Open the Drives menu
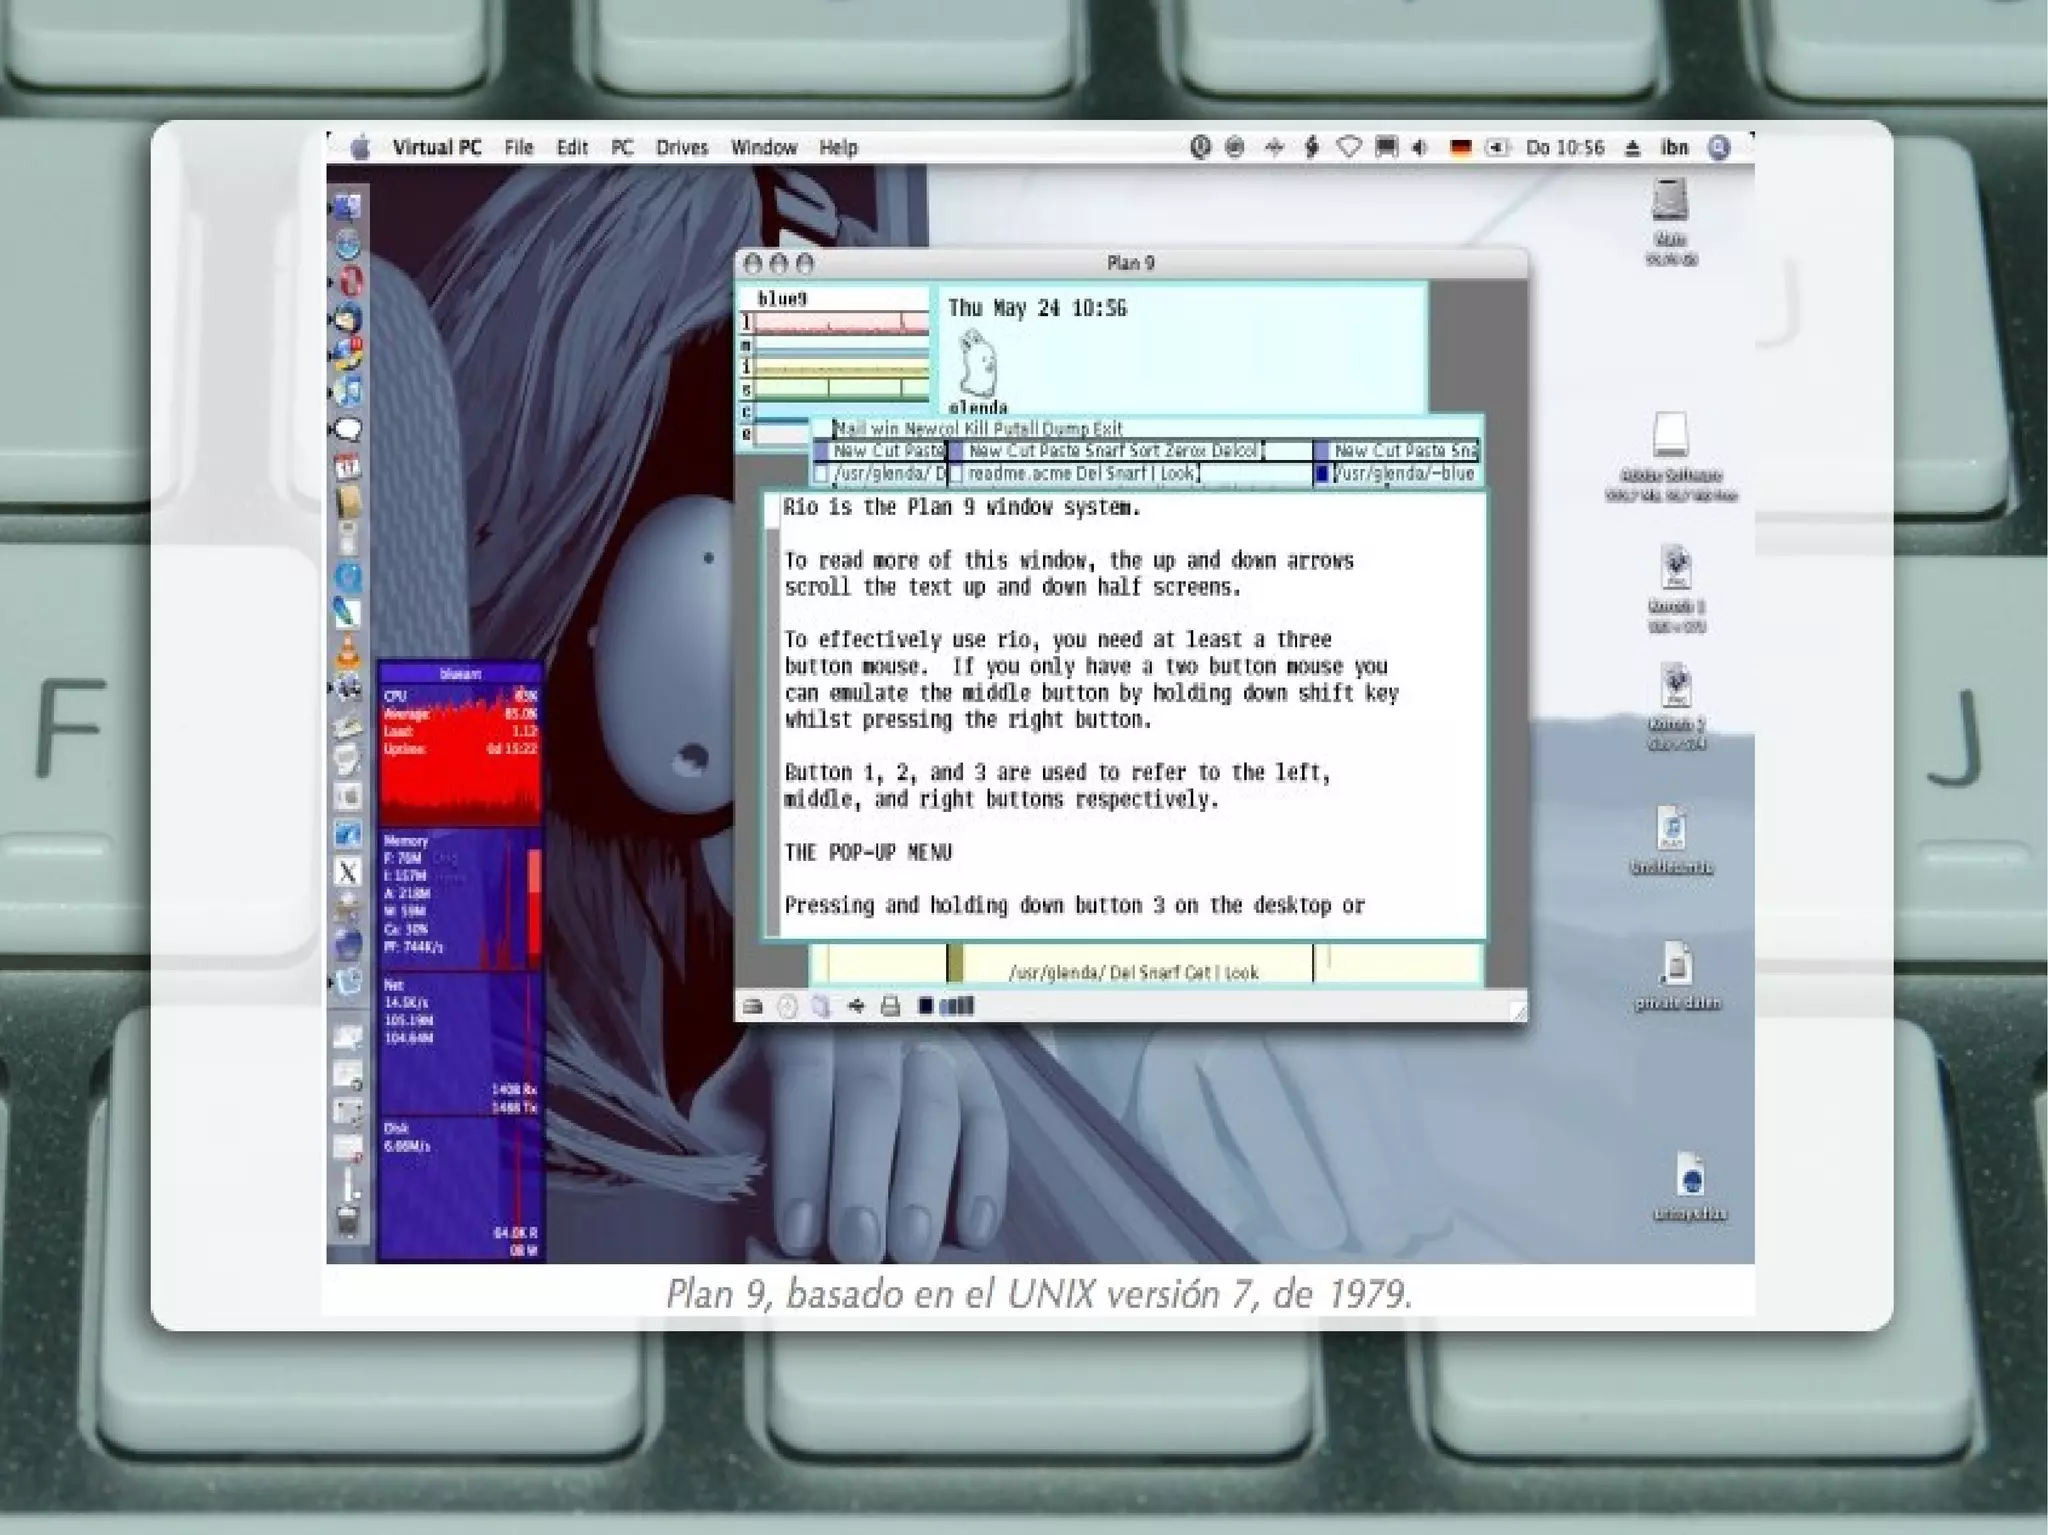Screen dimensions: 2048x1535 [681, 148]
